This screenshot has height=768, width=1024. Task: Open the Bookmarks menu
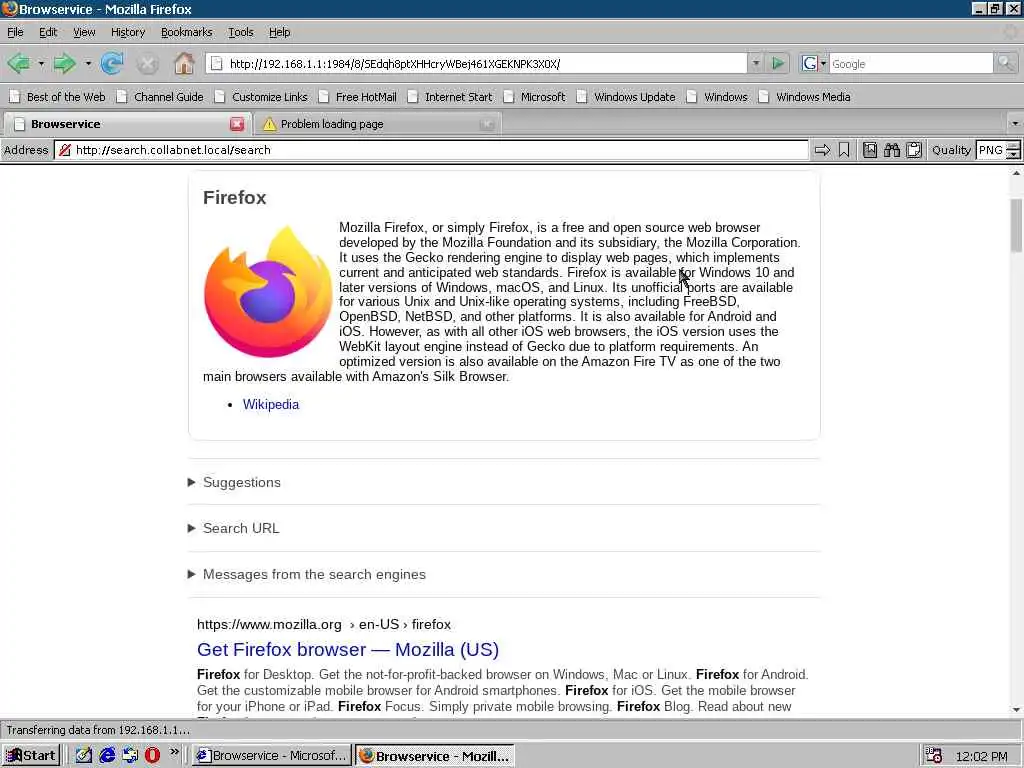186,32
